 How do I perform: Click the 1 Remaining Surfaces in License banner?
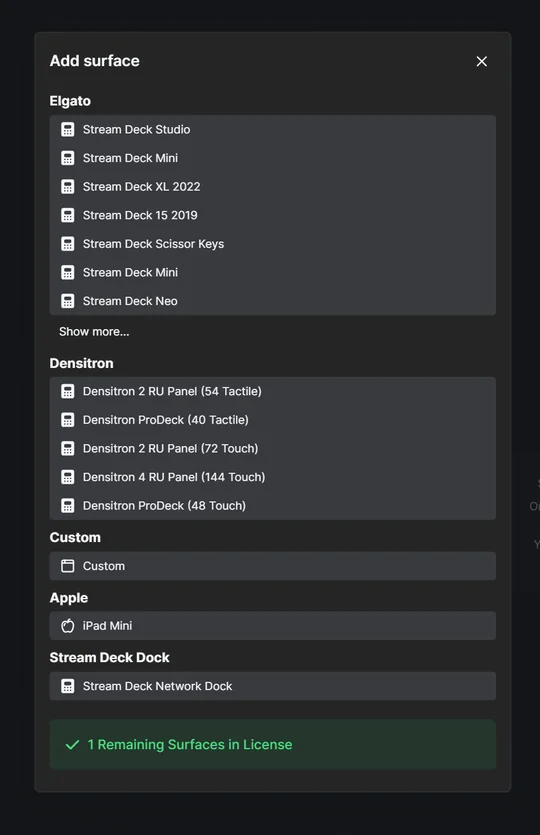tap(273, 744)
